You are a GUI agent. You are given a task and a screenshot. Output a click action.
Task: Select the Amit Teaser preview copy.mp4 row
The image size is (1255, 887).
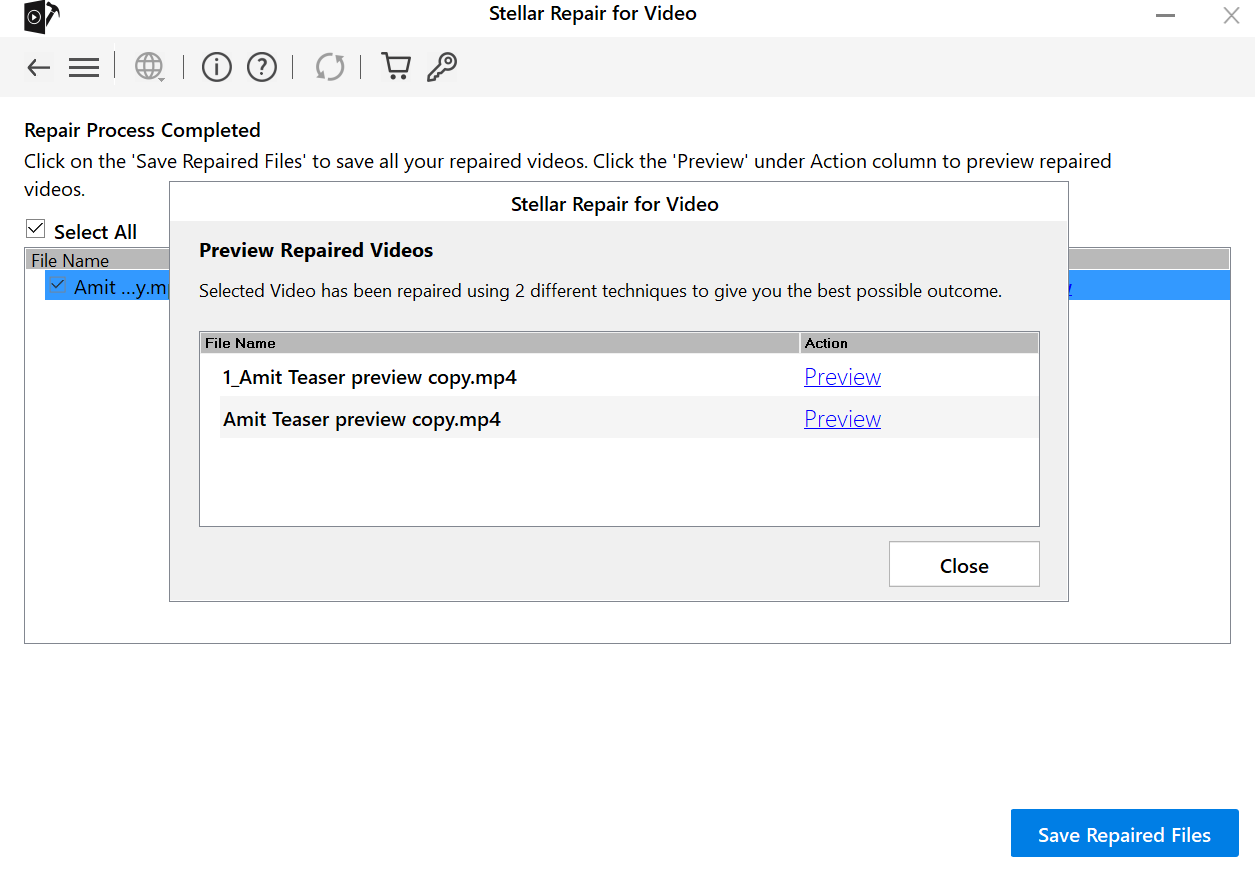(362, 419)
